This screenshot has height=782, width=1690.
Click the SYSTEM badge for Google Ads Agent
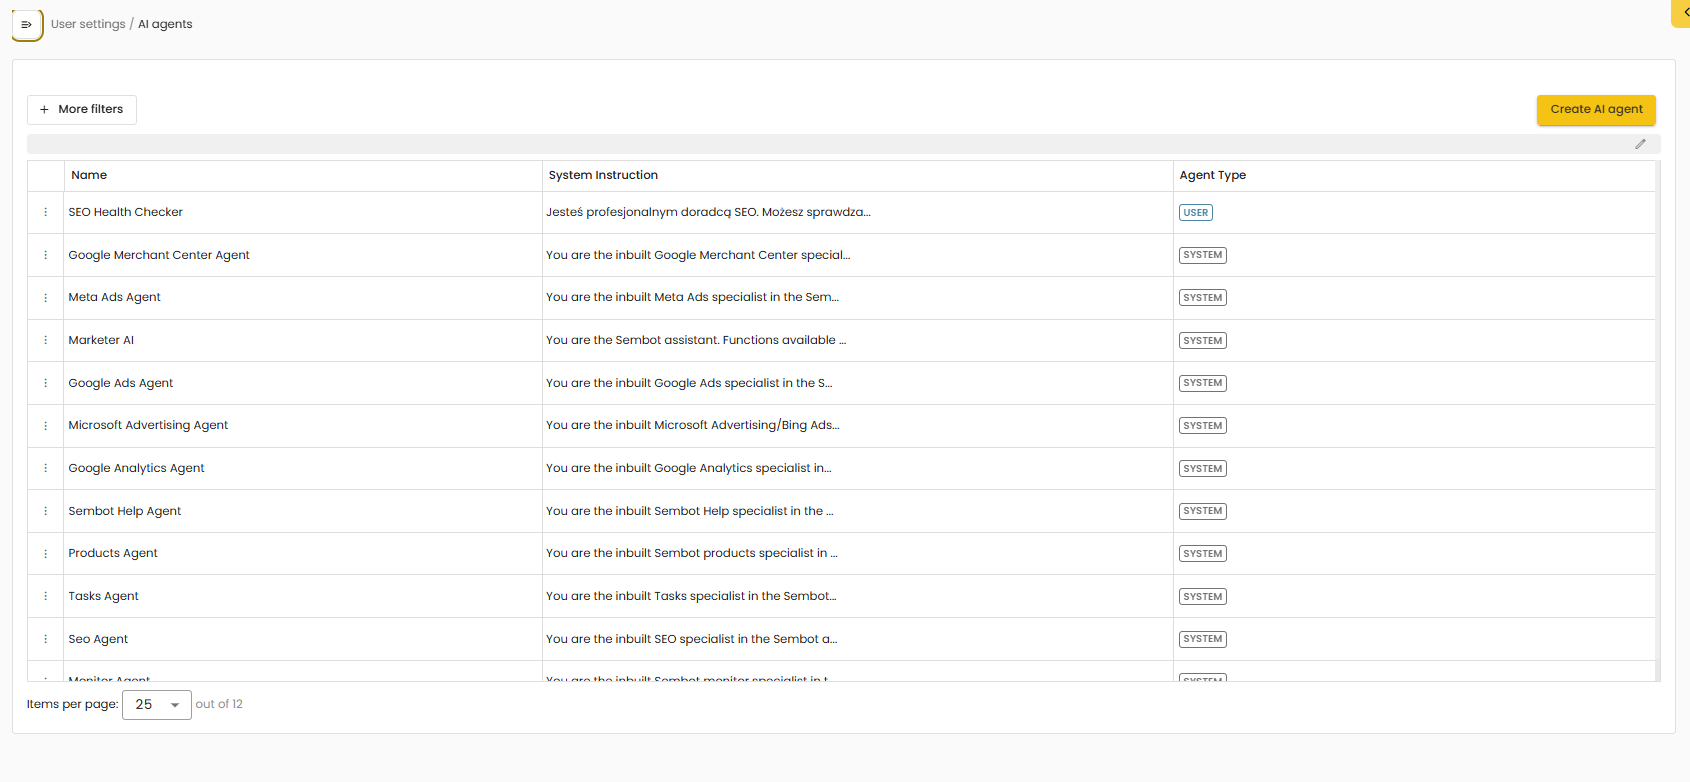pos(1203,383)
